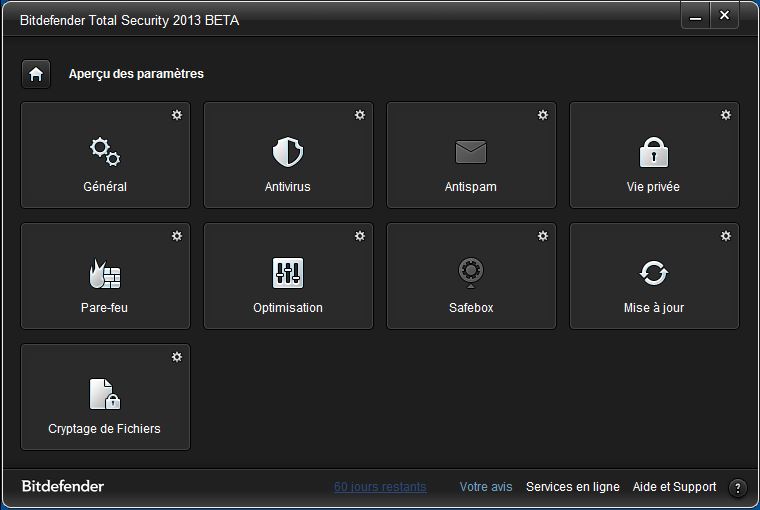Click the Antivirus label text

pos(287,187)
